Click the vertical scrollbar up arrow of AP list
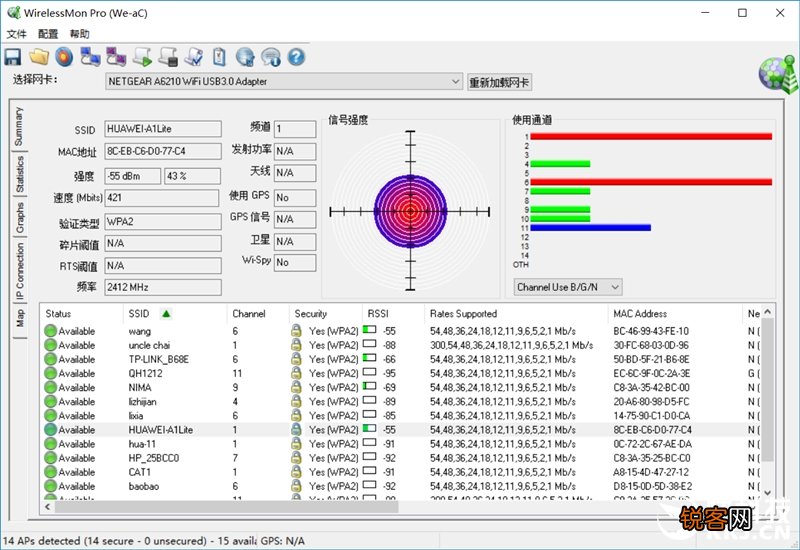 click(767, 312)
